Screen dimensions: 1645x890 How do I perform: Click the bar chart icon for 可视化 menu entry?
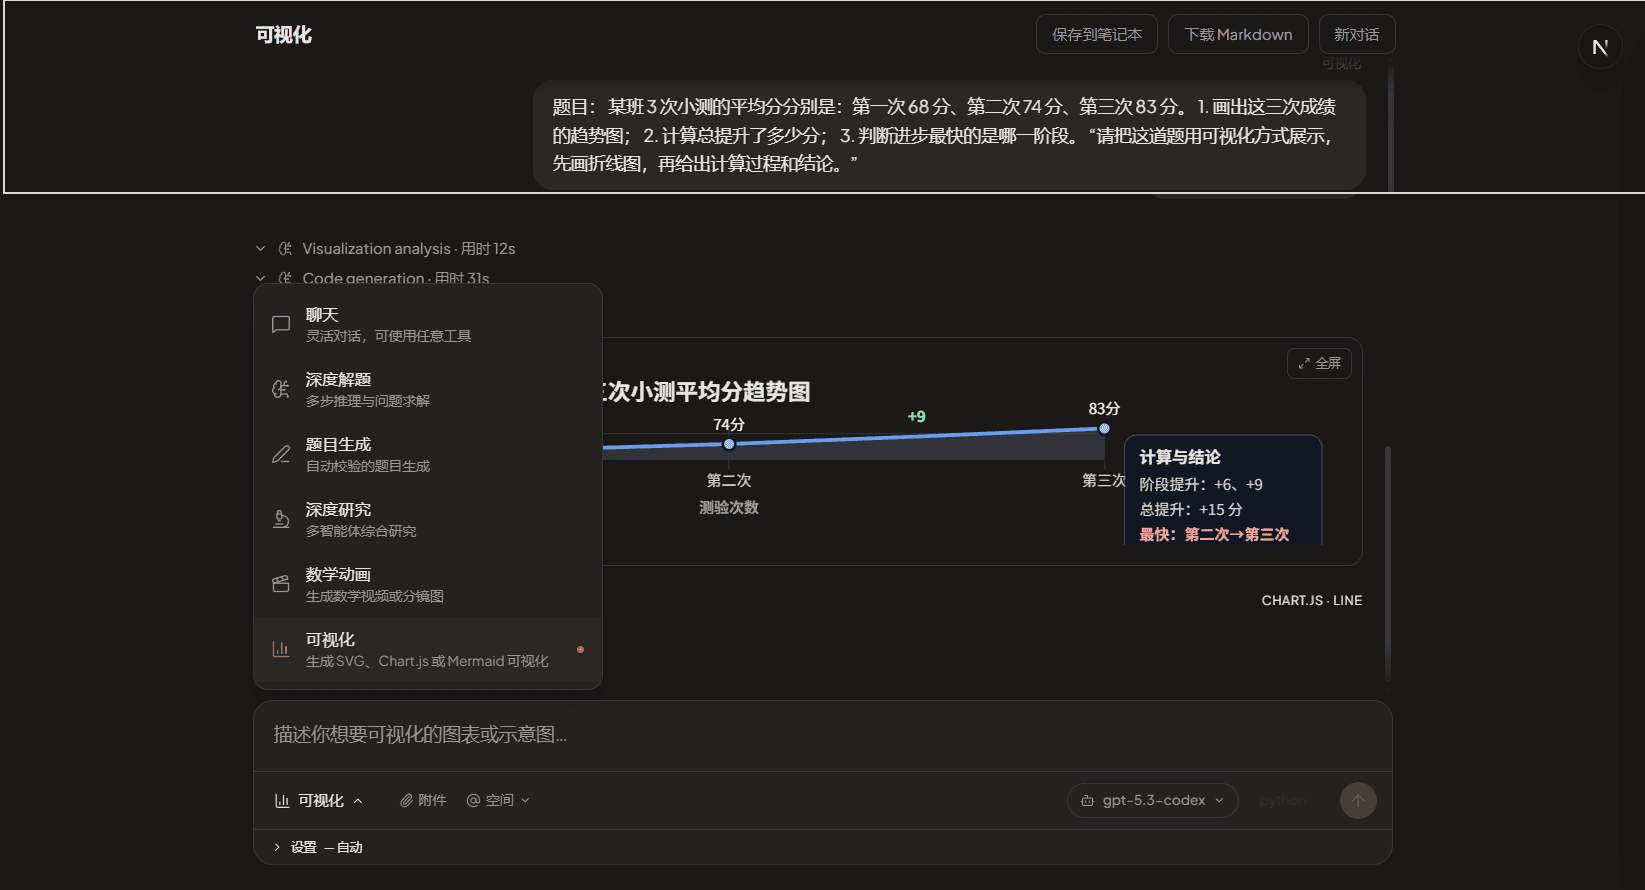coord(281,649)
